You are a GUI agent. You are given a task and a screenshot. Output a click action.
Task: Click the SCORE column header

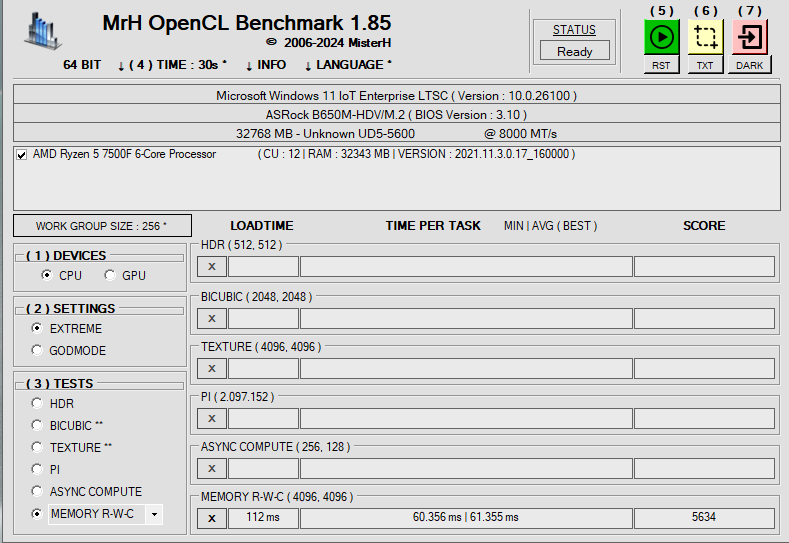point(704,226)
